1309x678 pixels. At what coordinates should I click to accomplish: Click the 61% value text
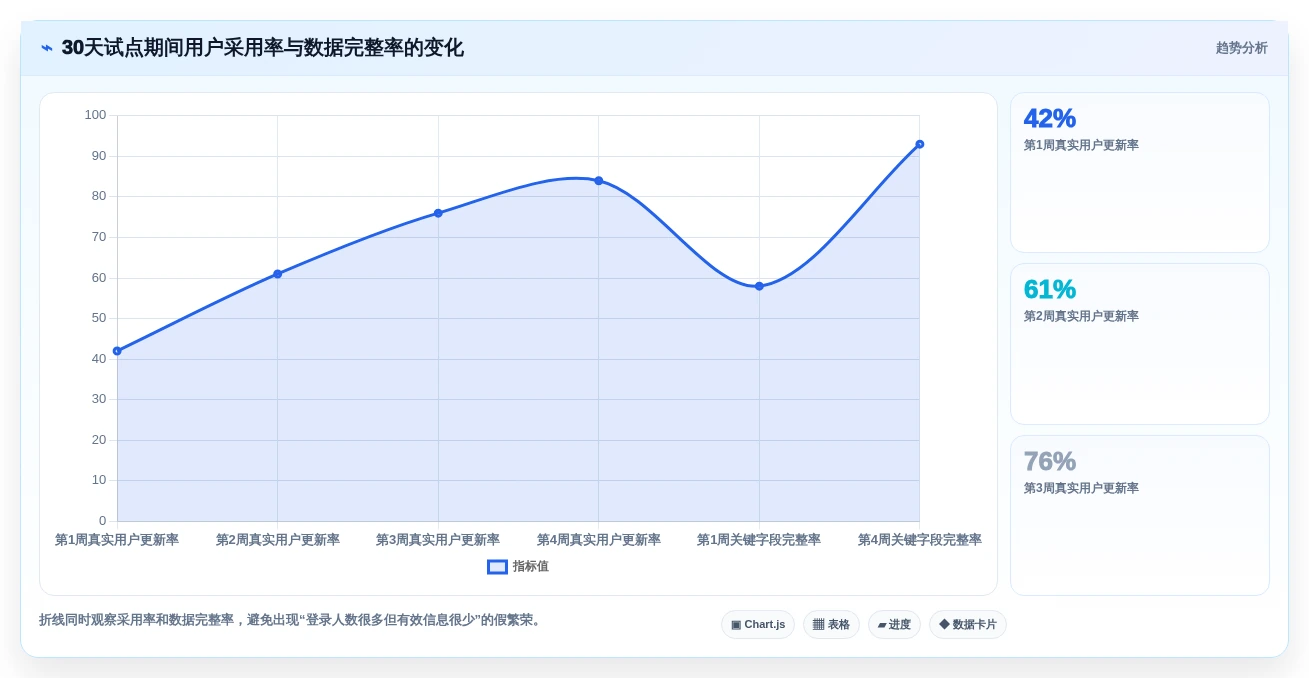tap(1049, 289)
